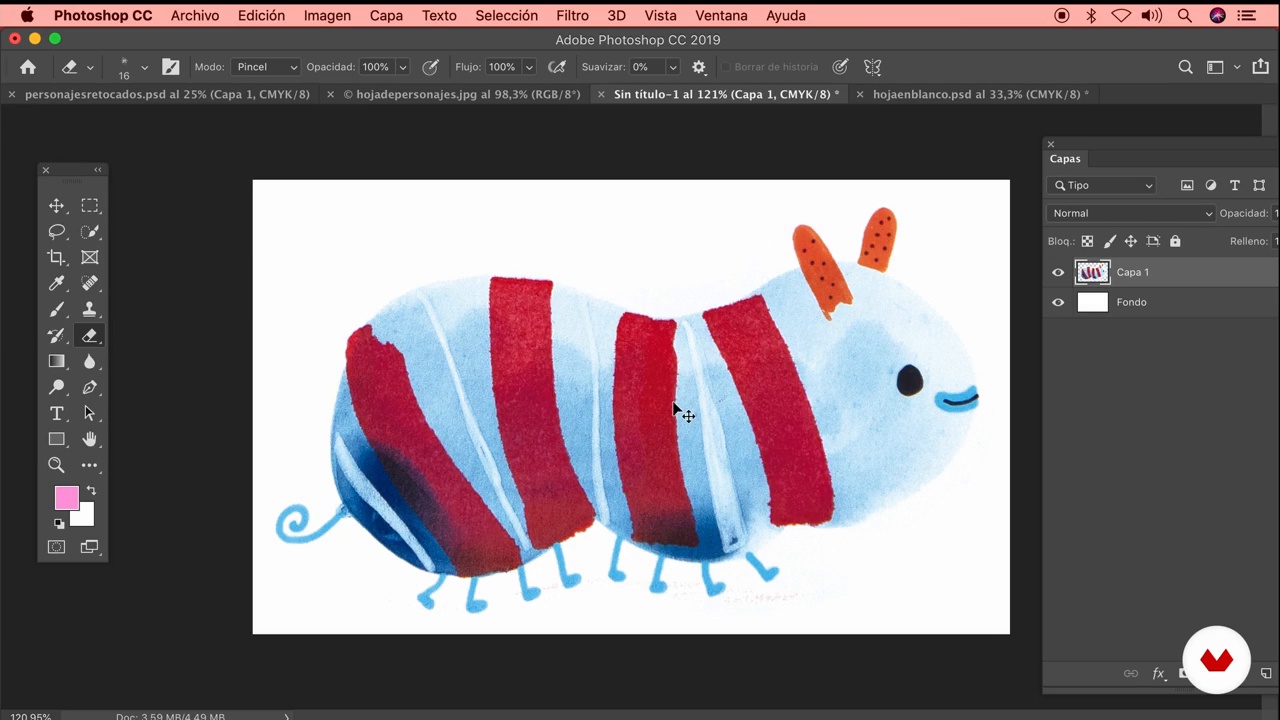
Task: Open the pink foreground color picker
Action: (x=66, y=498)
